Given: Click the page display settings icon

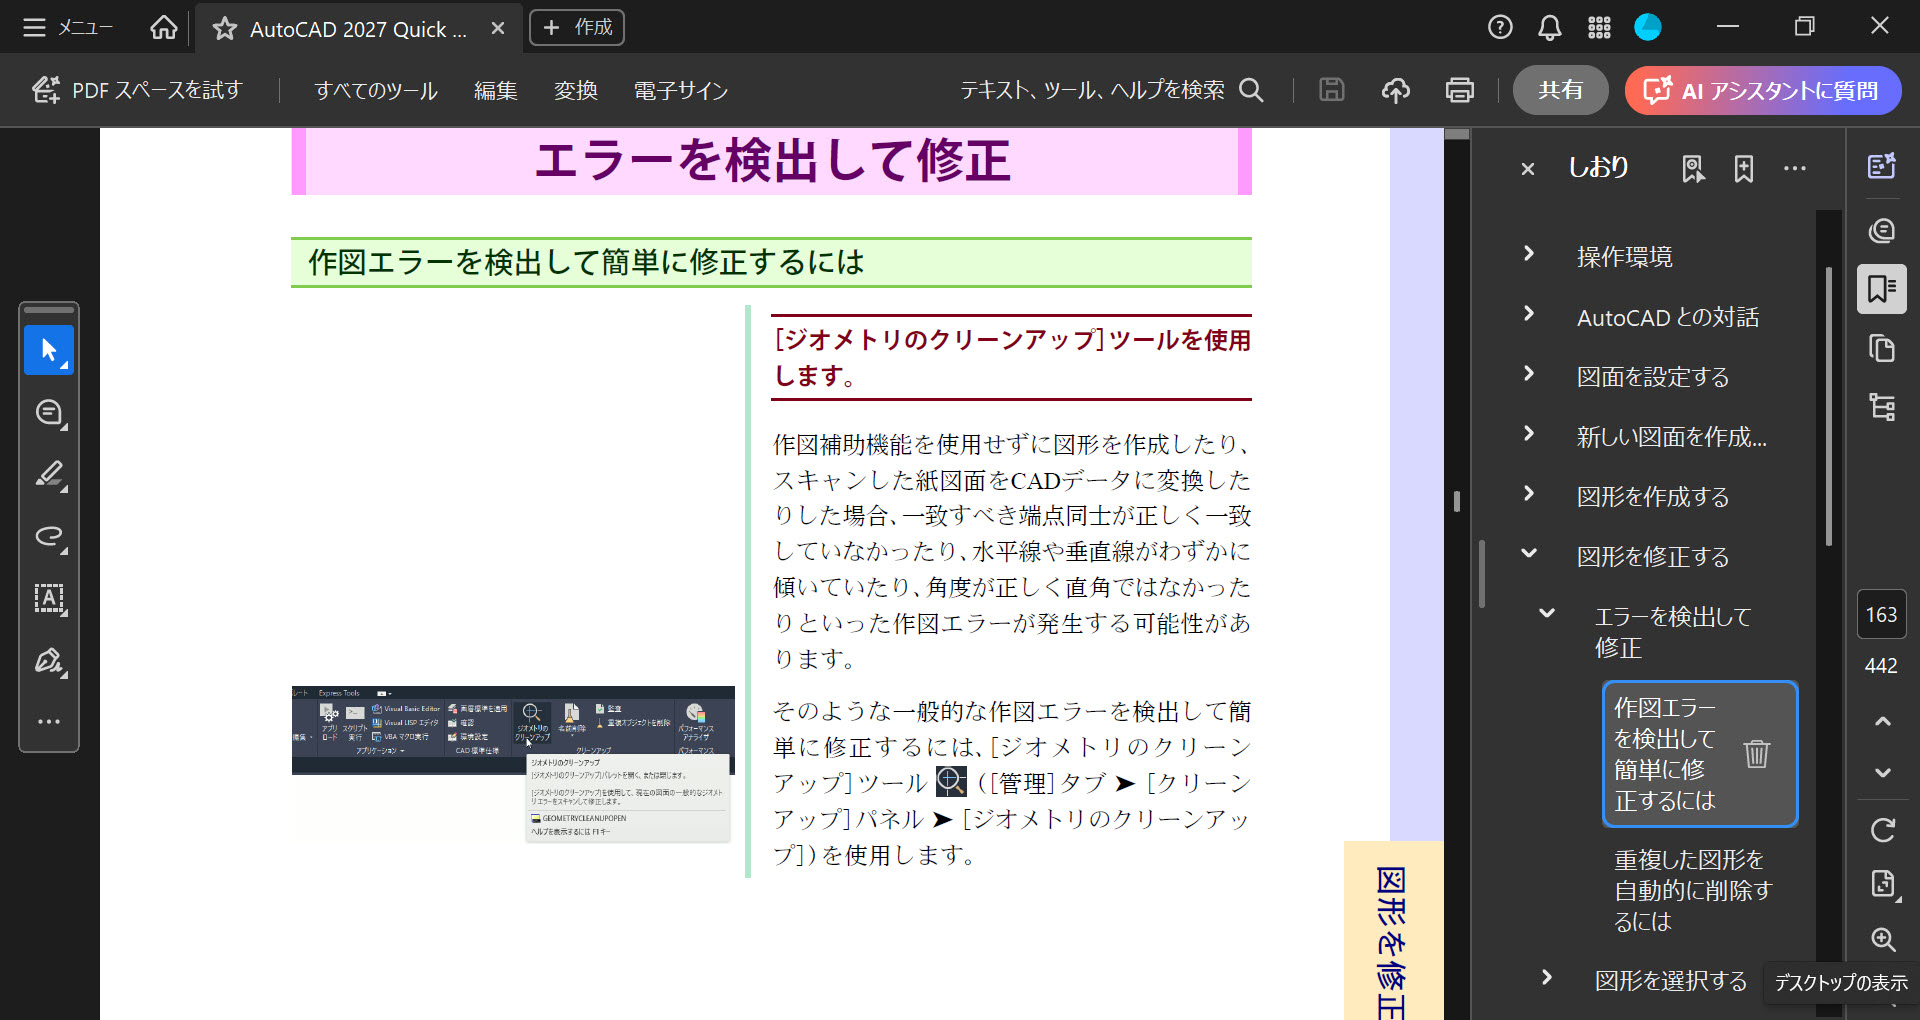Looking at the screenshot, I should [1882, 884].
